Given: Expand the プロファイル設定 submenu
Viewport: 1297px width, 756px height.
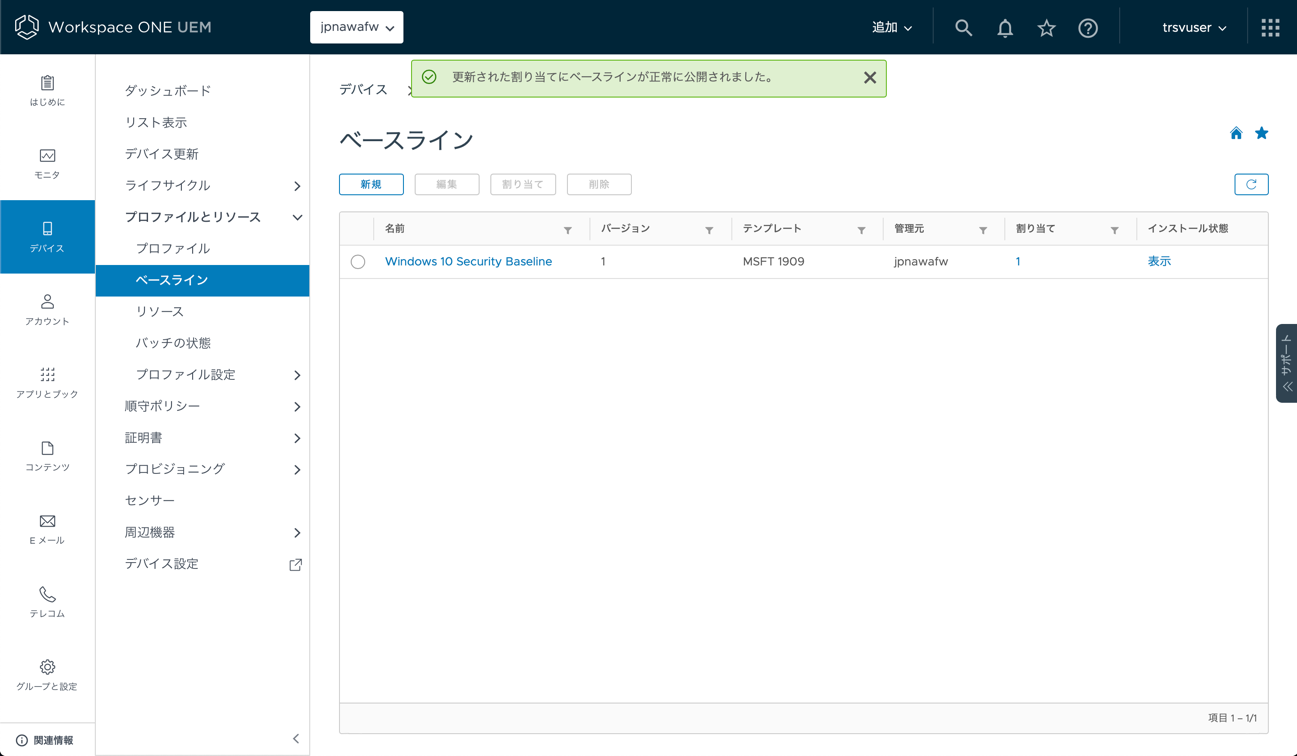Looking at the screenshot, I should click(x=297, y=375).
